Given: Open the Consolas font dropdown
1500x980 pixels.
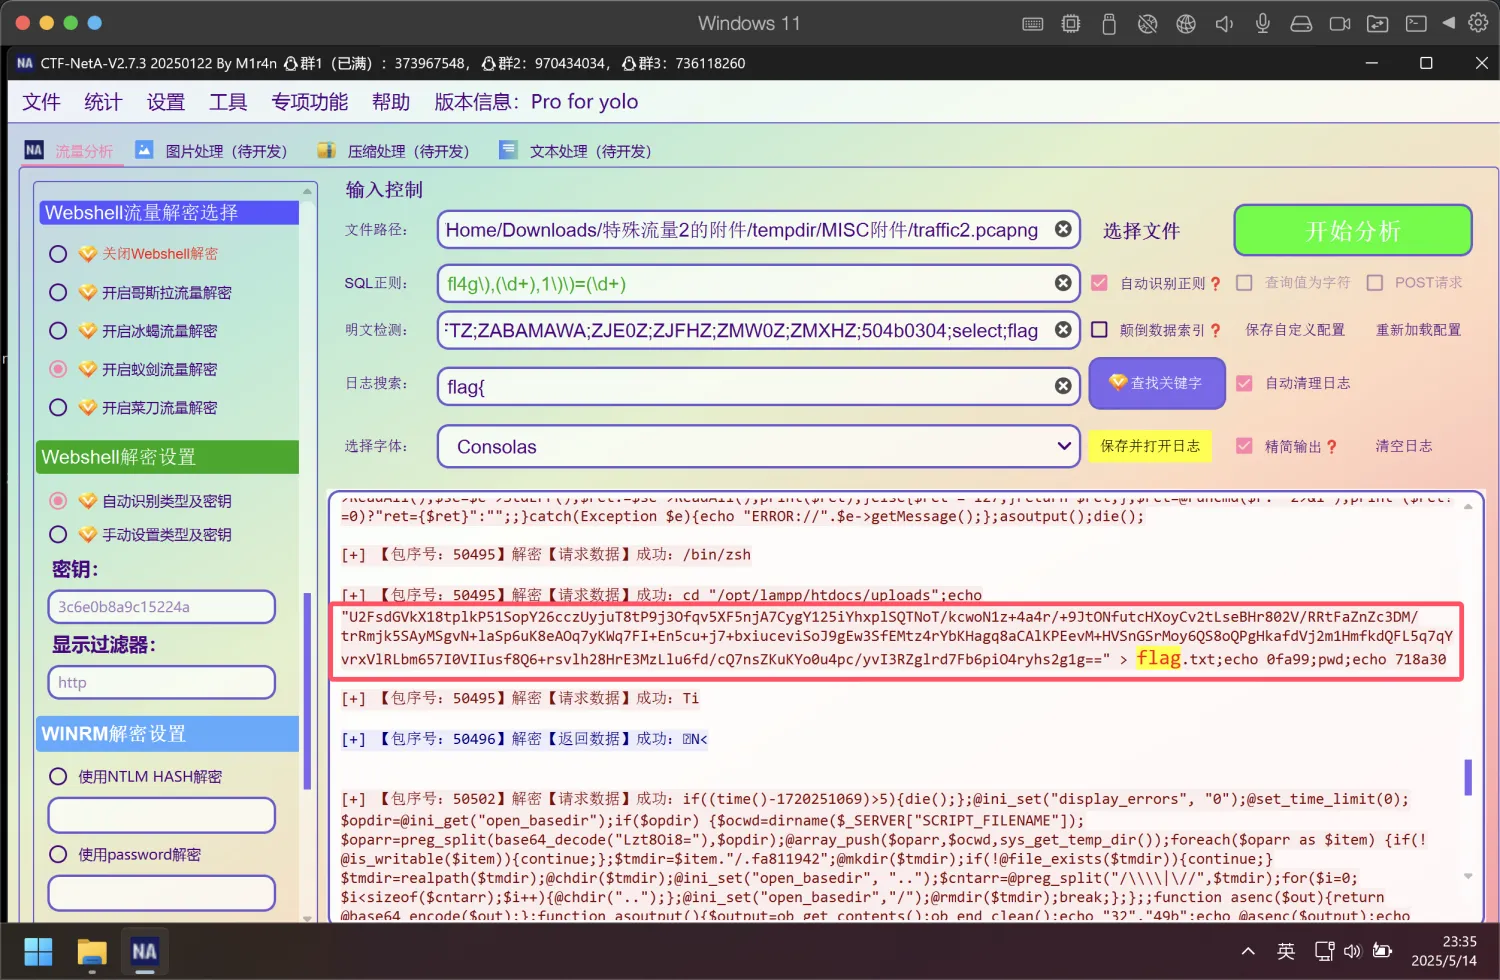Looking at the screenshot, I should click(x=758, y=447).
